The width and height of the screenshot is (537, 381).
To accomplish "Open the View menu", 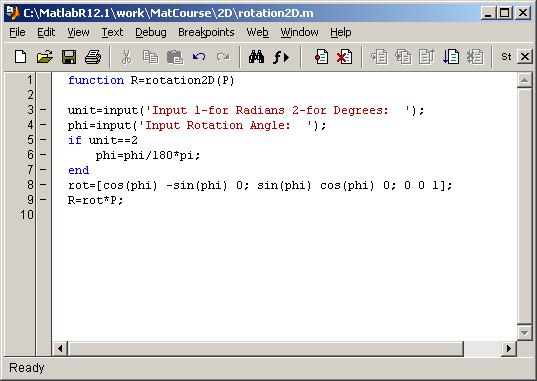I will click(78, 32).
